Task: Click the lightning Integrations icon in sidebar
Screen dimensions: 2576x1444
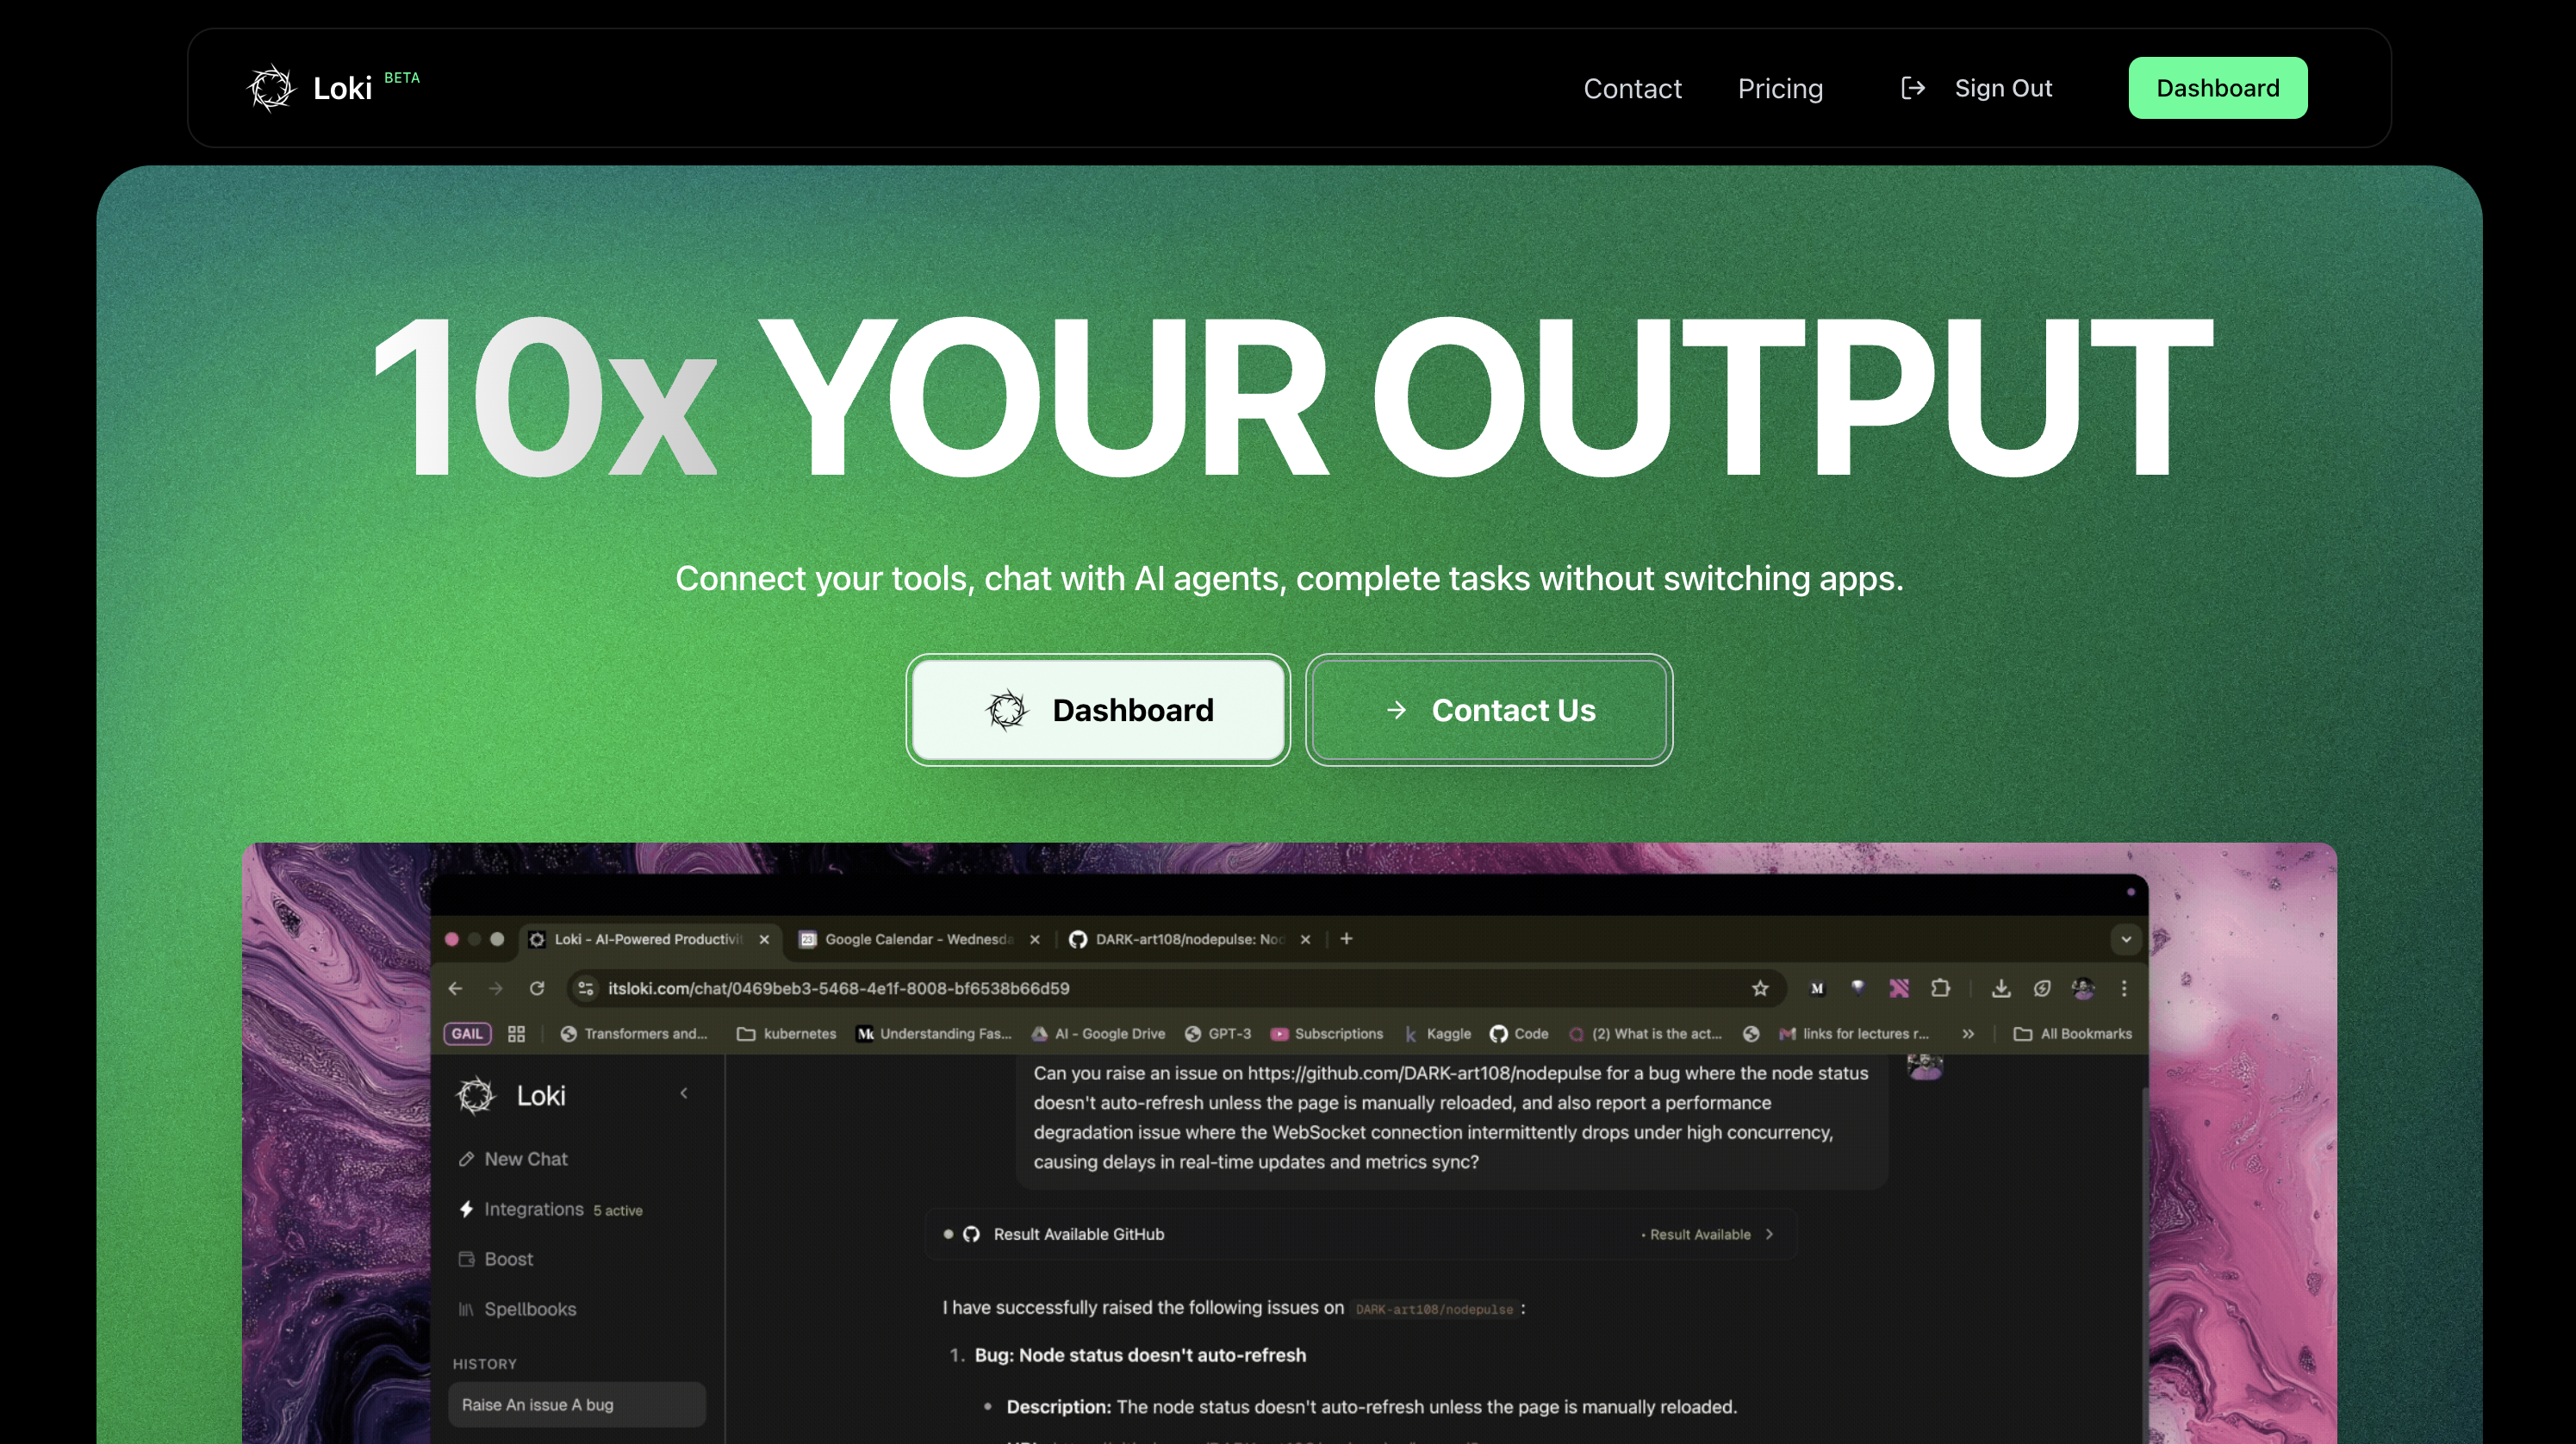Action: 466,1209
